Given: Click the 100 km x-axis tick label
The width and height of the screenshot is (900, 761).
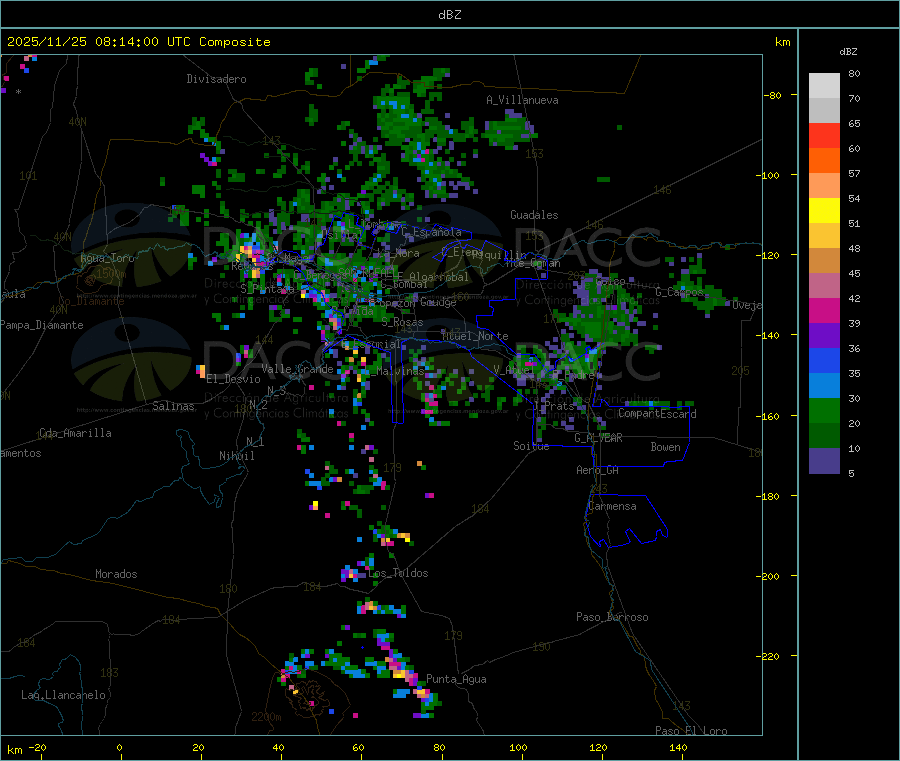Looking at the screenshot, I should (x=518, y=747).
